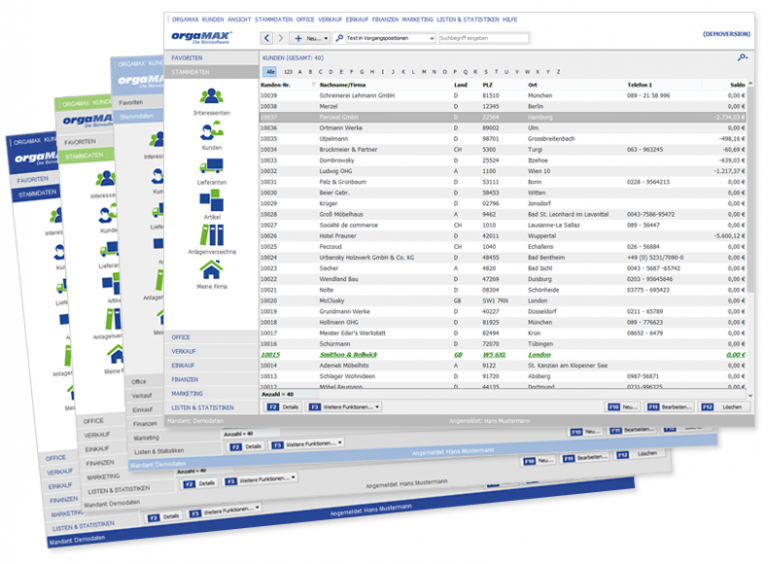Click Lieferanten truck icon in the green window
The width and height of the screenshot is (768, 564).
(110, 250)
